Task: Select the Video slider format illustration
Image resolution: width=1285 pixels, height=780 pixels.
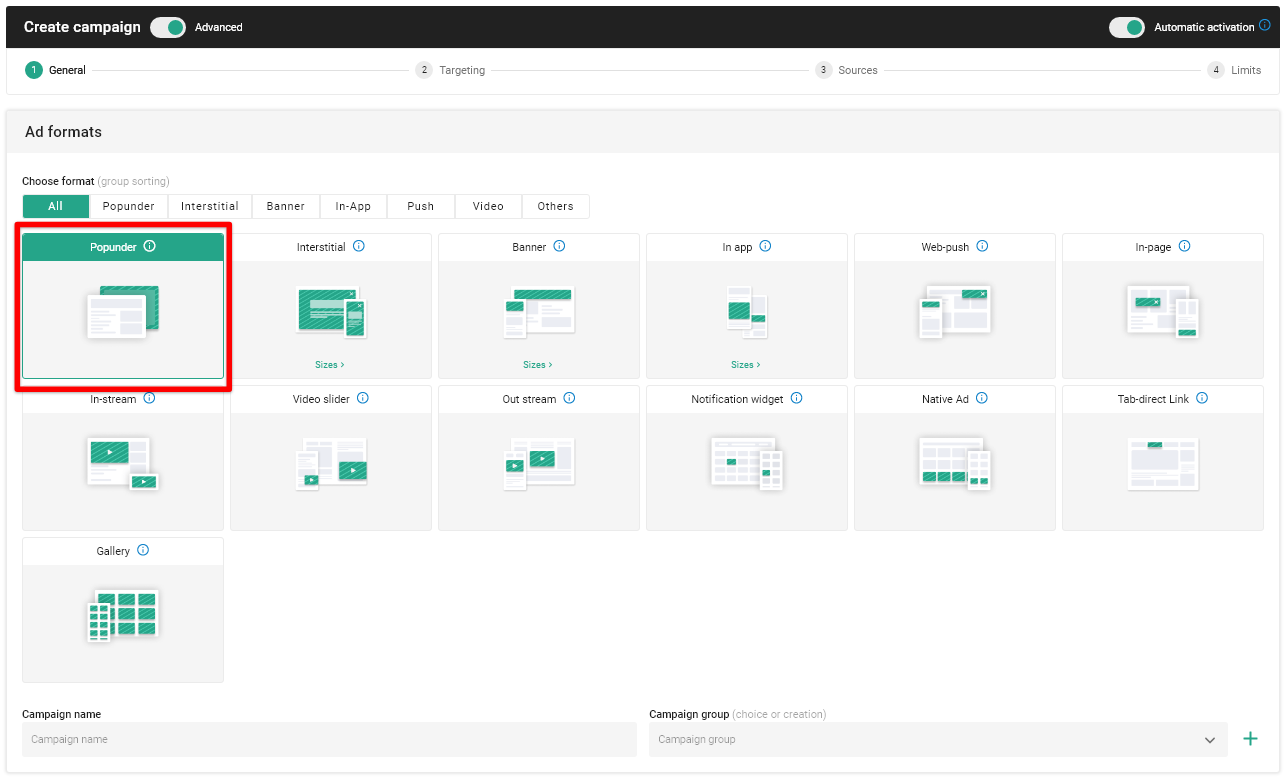Action: tap(331, 464)
